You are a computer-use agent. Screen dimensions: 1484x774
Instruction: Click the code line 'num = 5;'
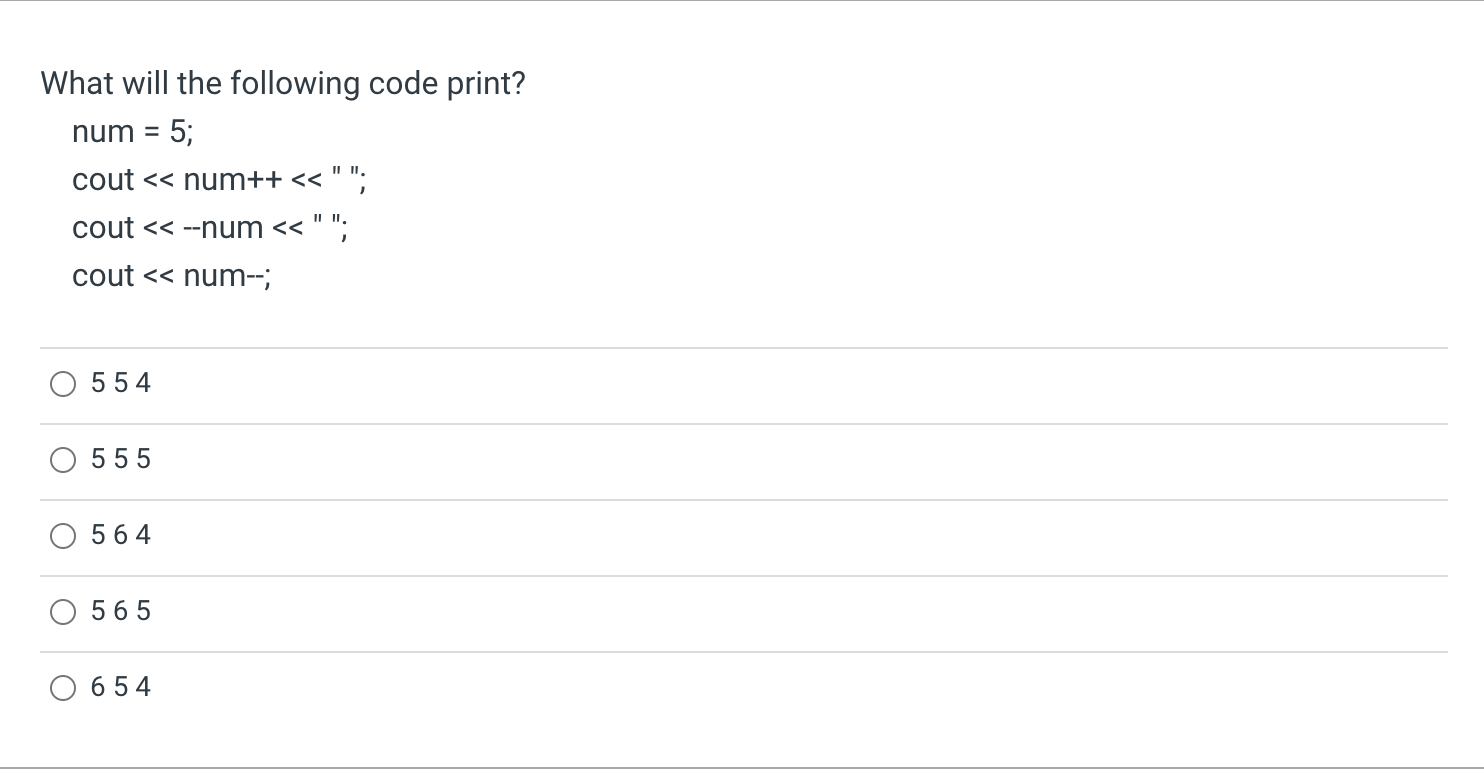133,132
